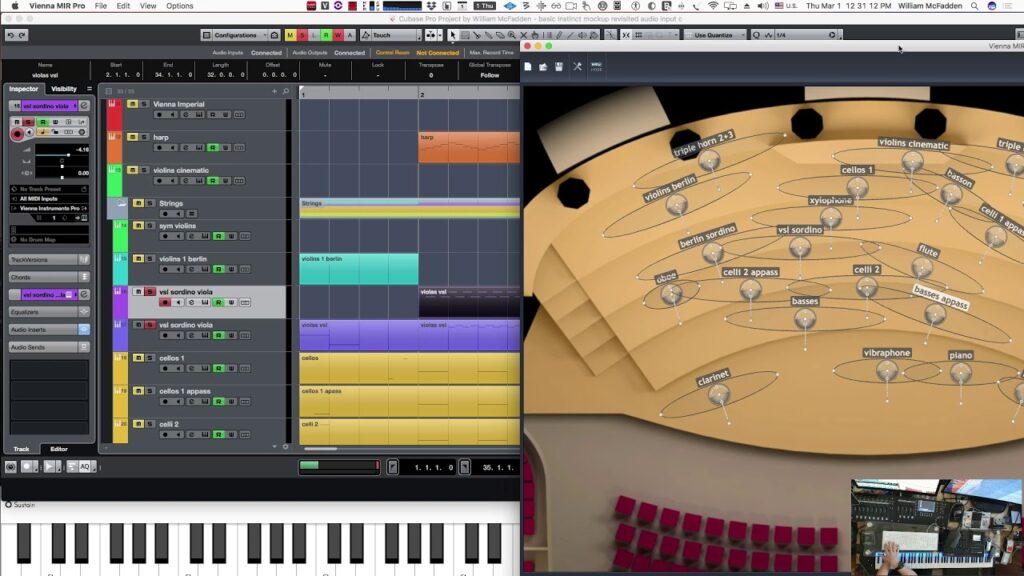The image size is (1024, 576).
Task: Click the piano instrument icon on stage
Action: coord(961,373)
